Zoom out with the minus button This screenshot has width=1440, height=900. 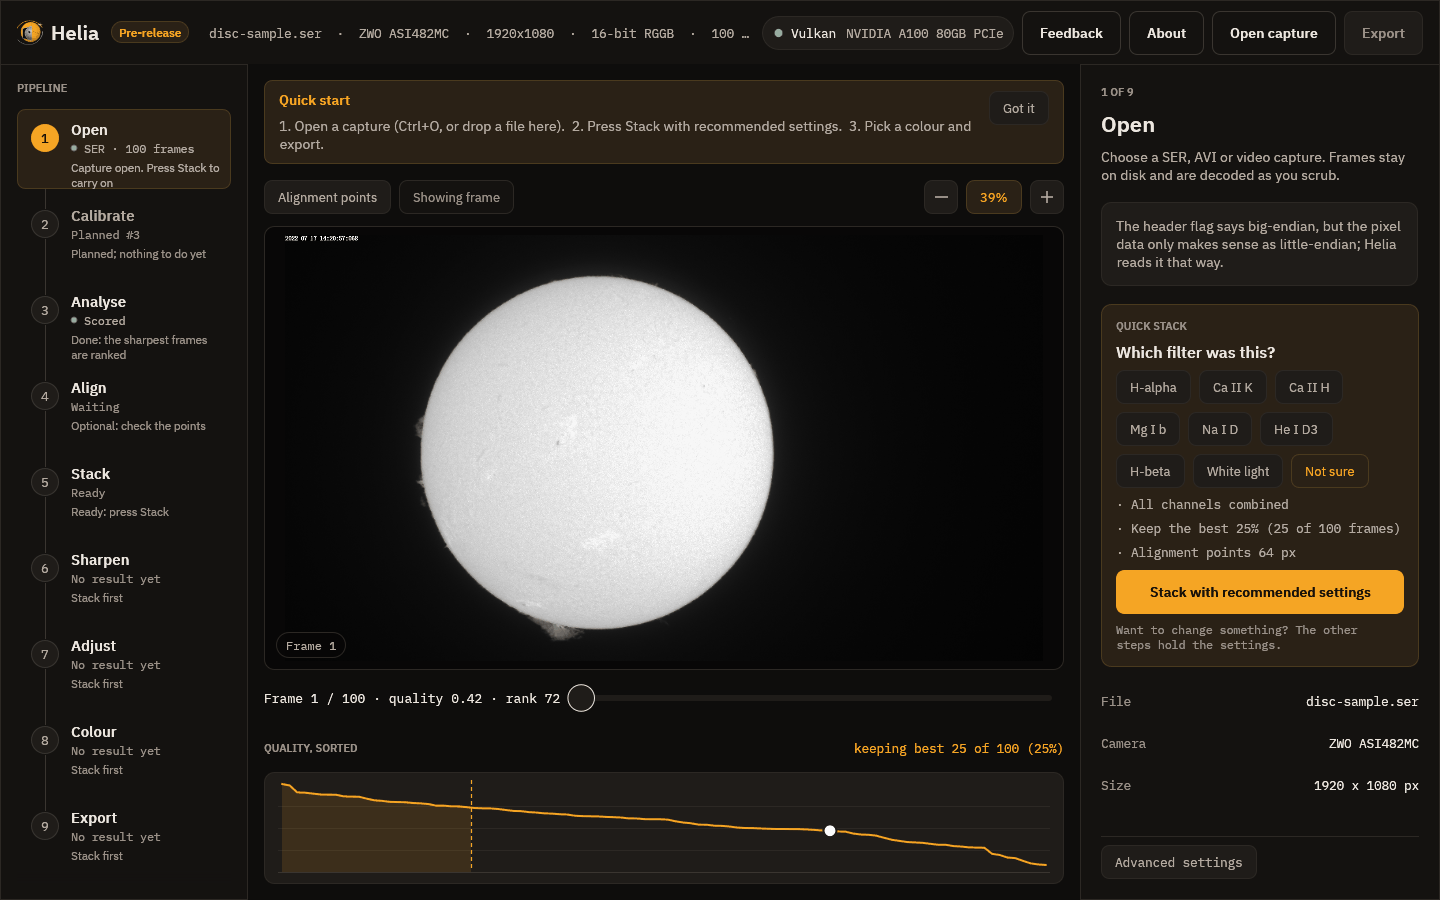coord(941,197)
